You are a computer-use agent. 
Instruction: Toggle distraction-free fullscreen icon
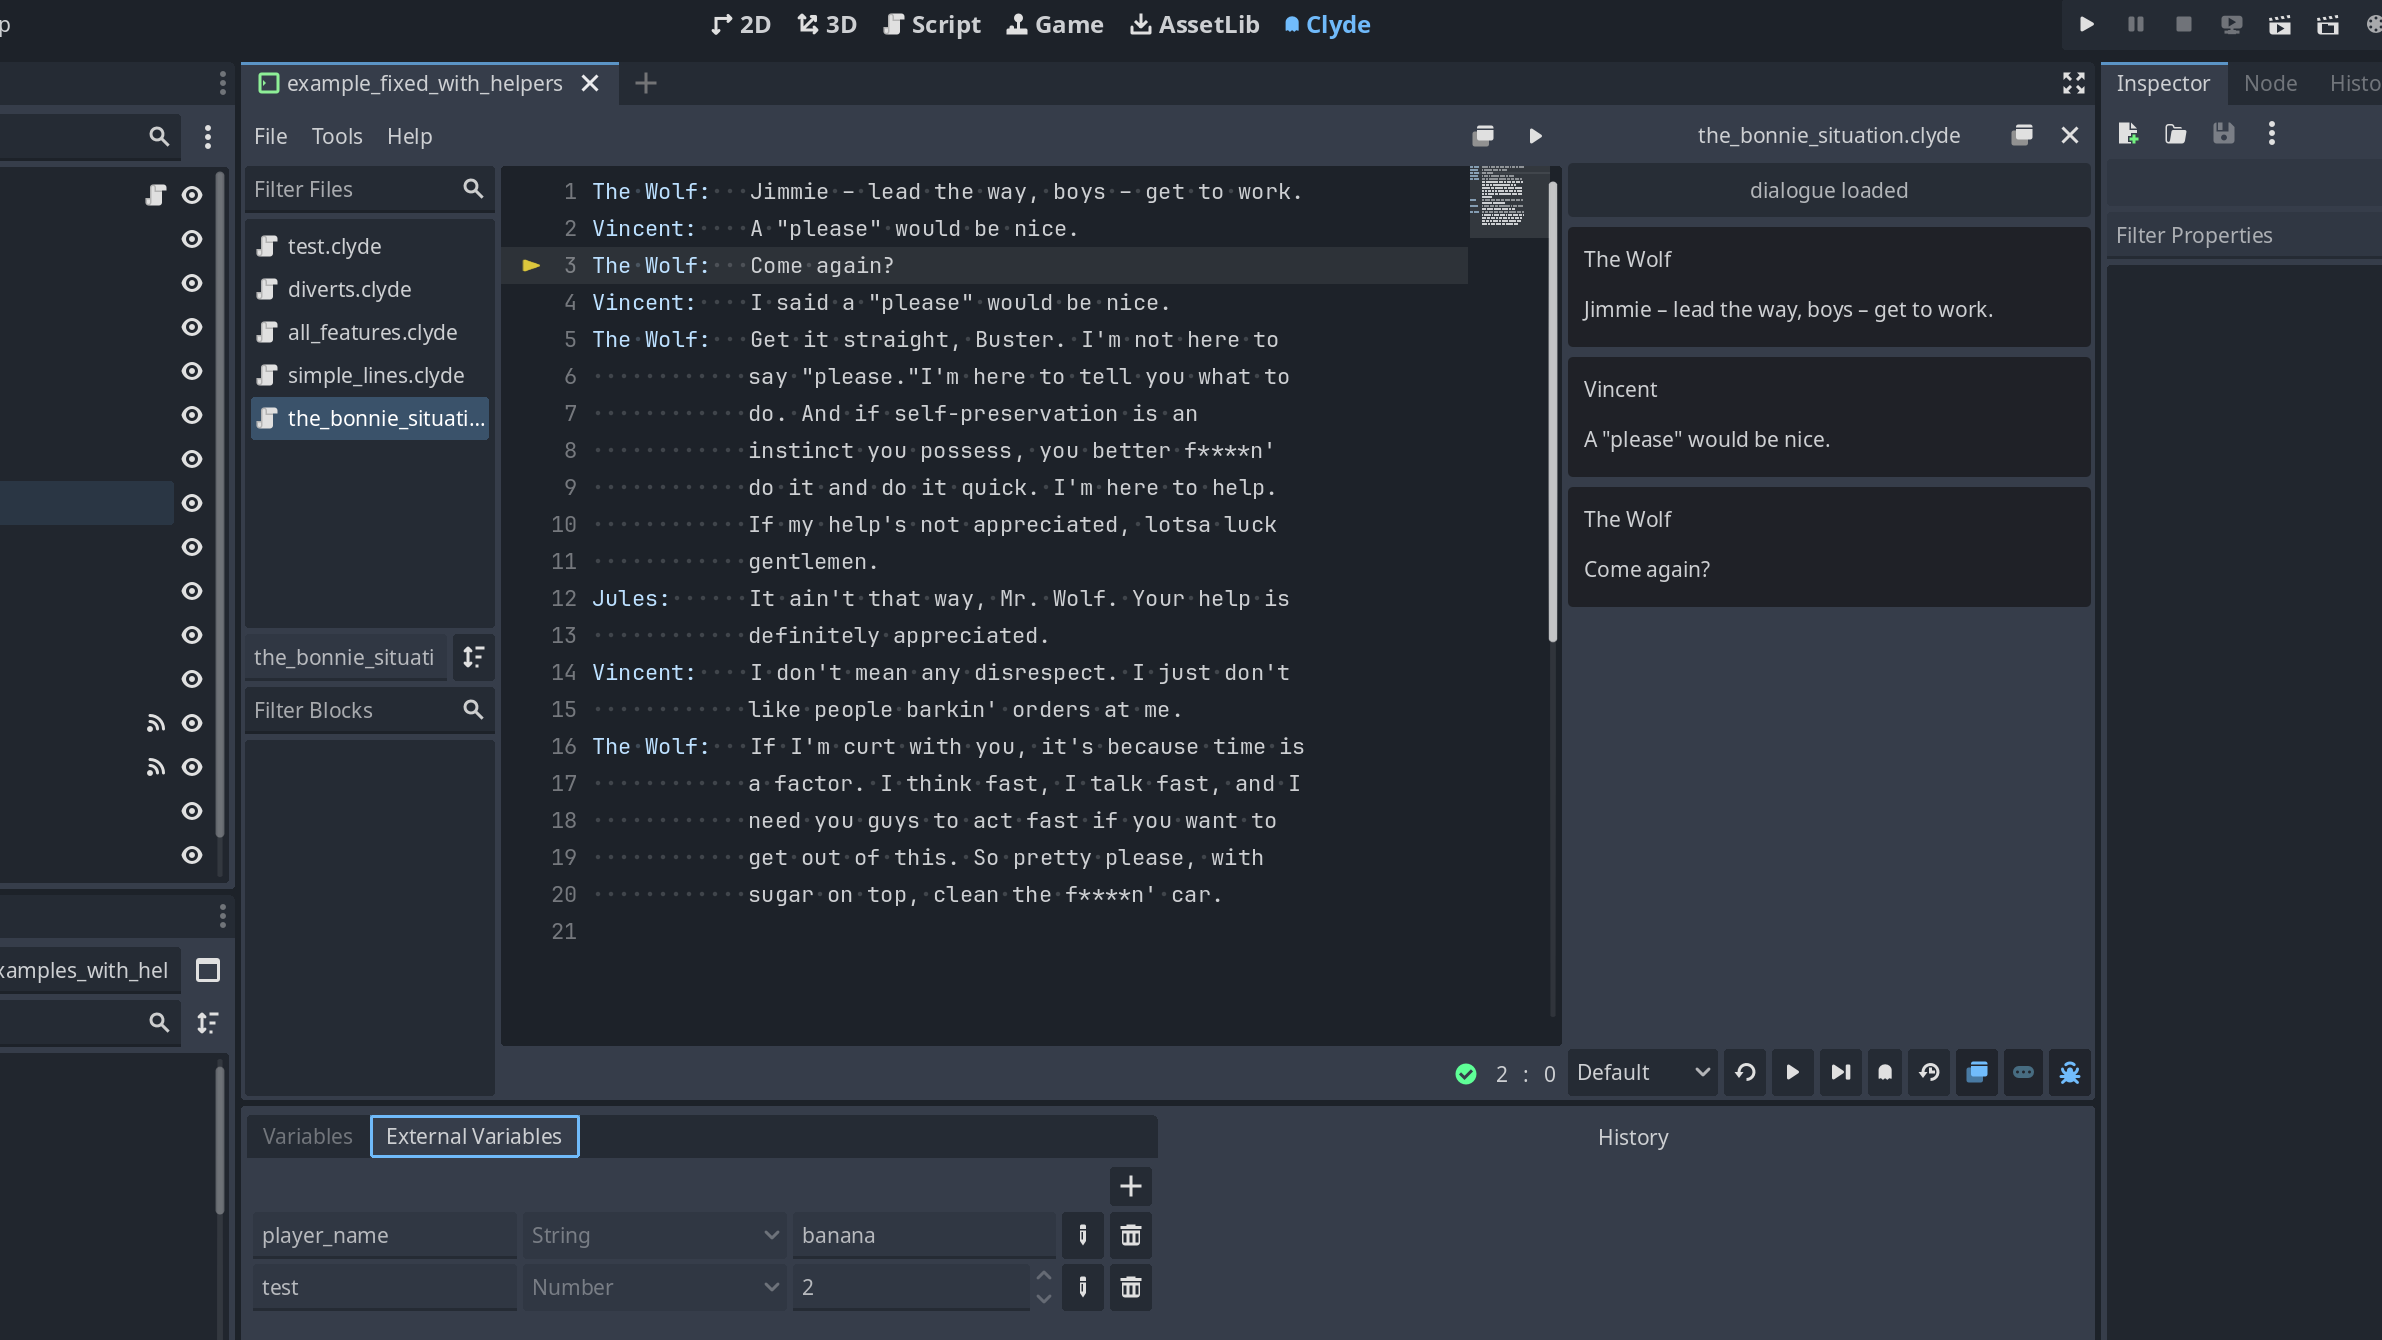[2074, 83]
